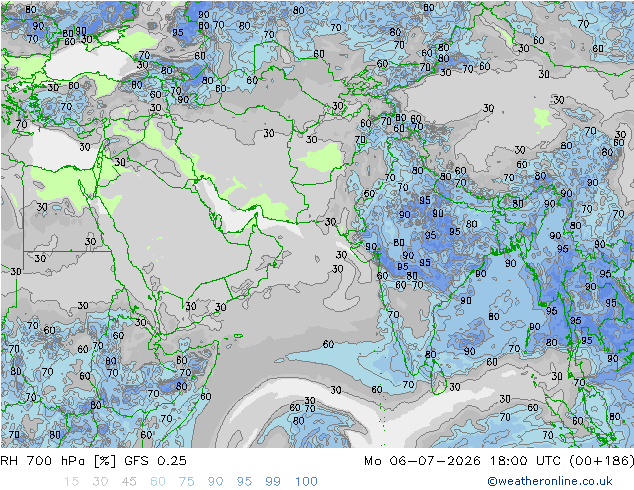Click the legend value 99
634x490 pixels.
click(273, 482)
